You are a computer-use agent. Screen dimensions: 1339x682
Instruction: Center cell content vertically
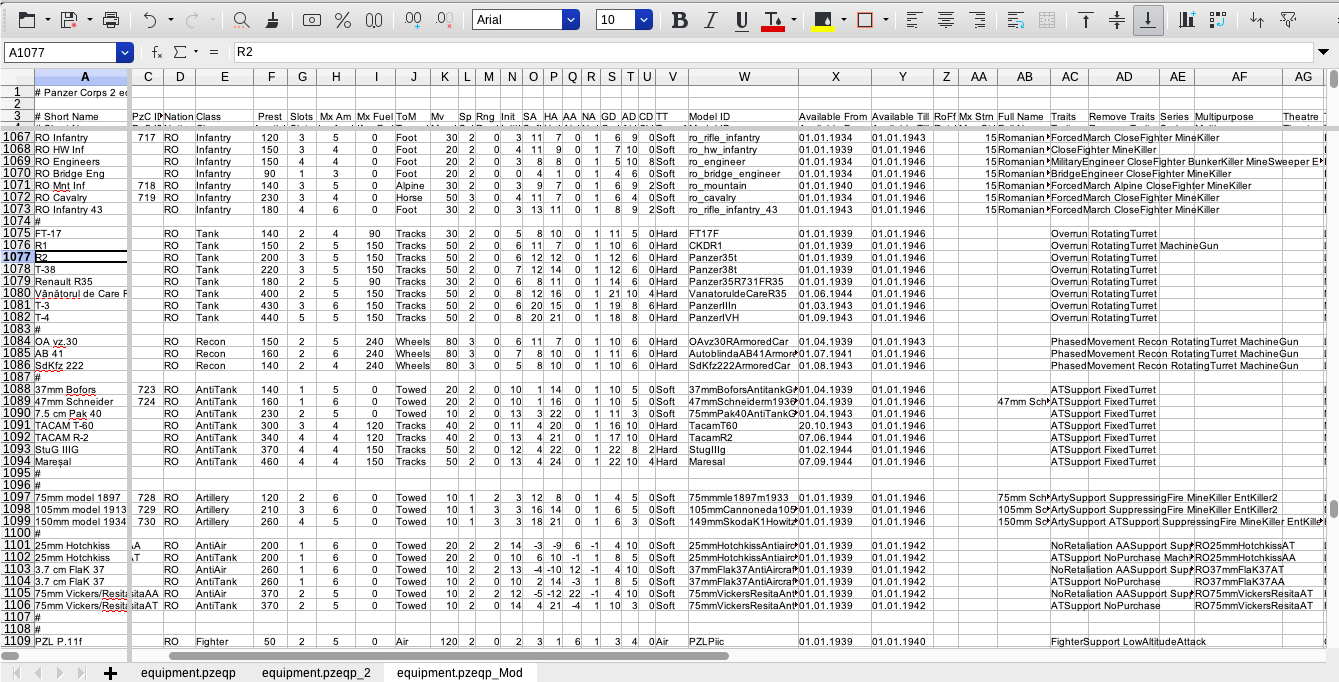click(x=1116, y=20)
